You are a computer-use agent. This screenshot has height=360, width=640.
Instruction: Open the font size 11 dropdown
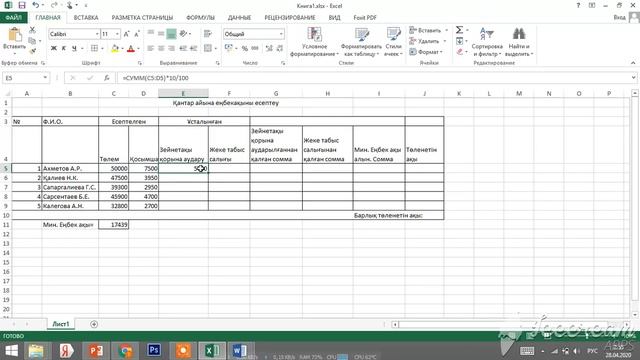click(x=118, y=34)
